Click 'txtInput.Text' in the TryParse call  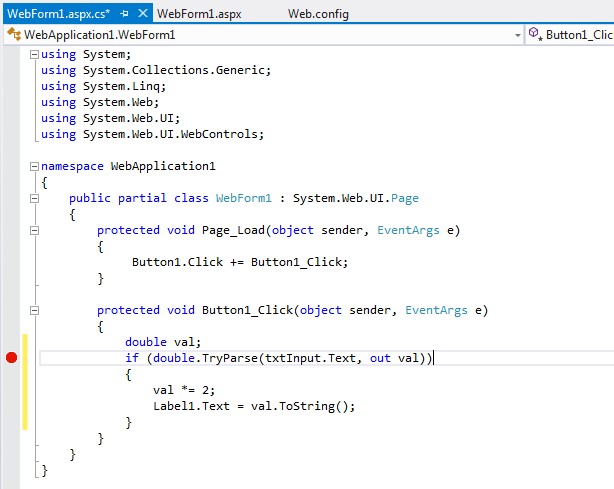[310, 358]
